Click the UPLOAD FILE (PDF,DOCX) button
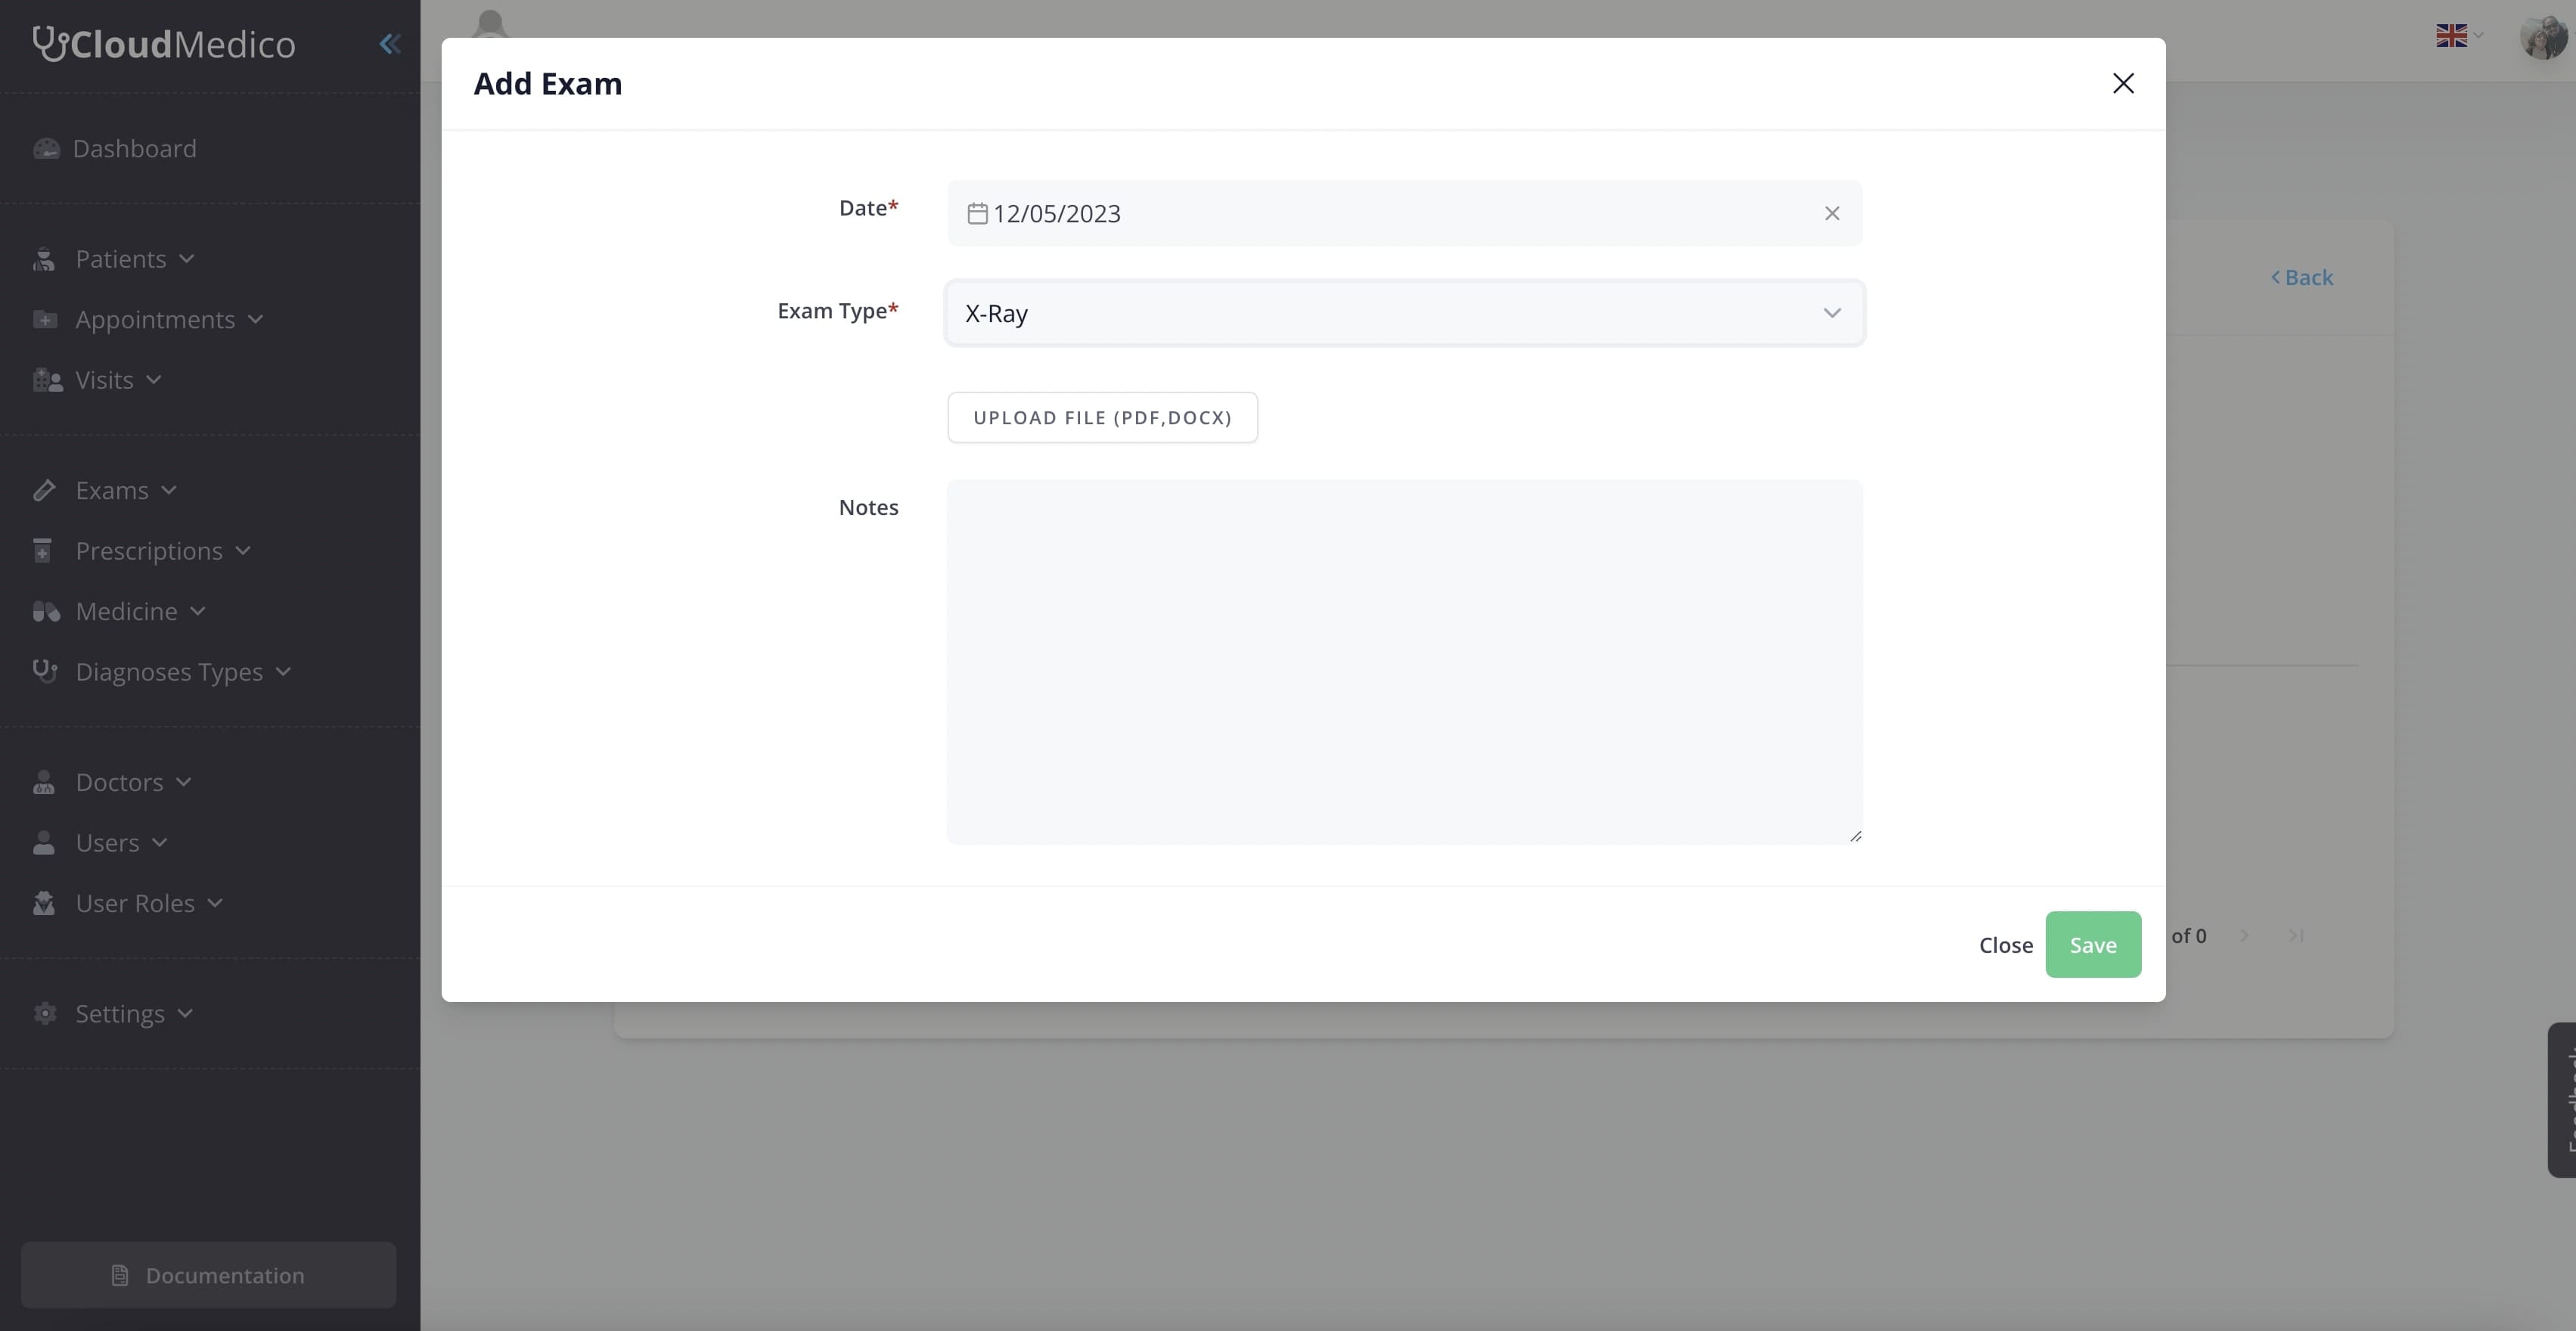 click(1102, 417)
